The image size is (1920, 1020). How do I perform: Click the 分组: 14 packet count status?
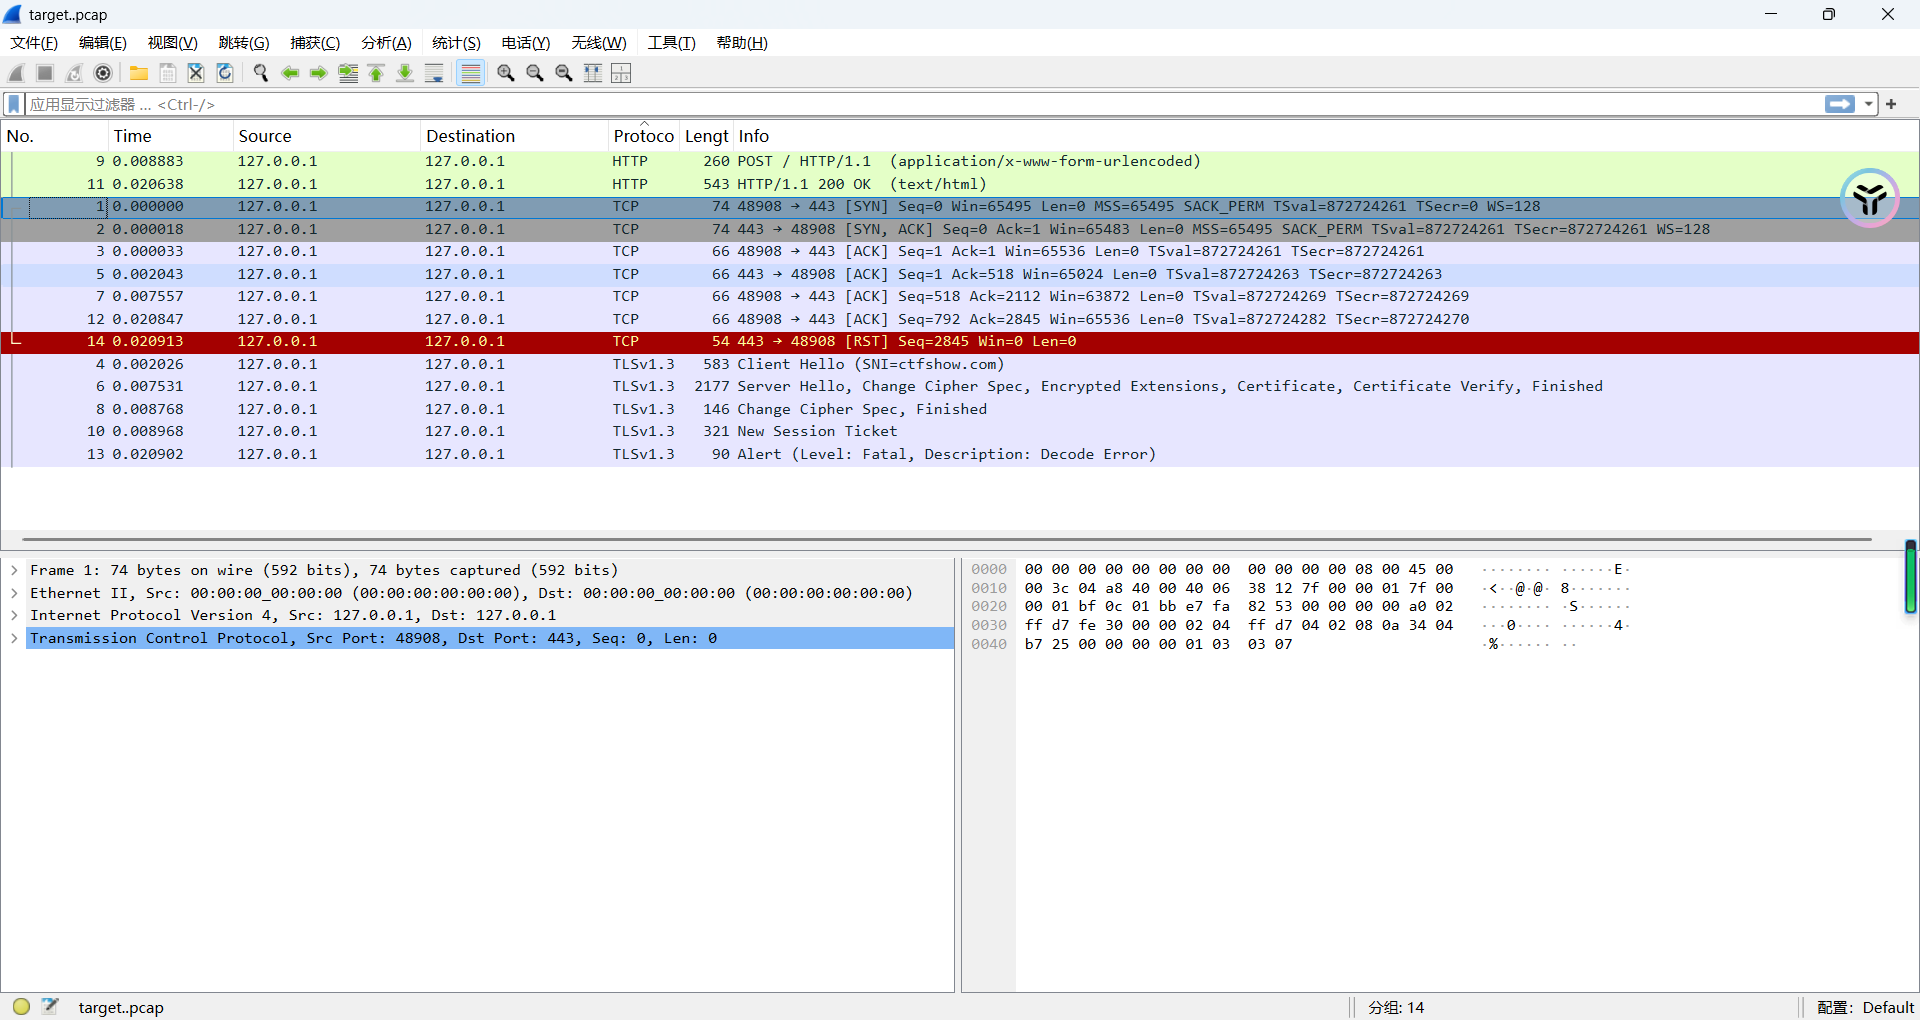(x=1396, y=1007)
